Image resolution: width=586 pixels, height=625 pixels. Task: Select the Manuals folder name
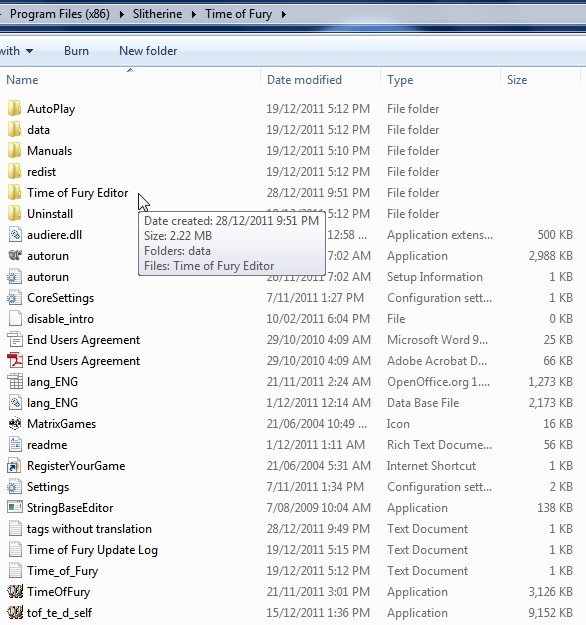point(49,151)
